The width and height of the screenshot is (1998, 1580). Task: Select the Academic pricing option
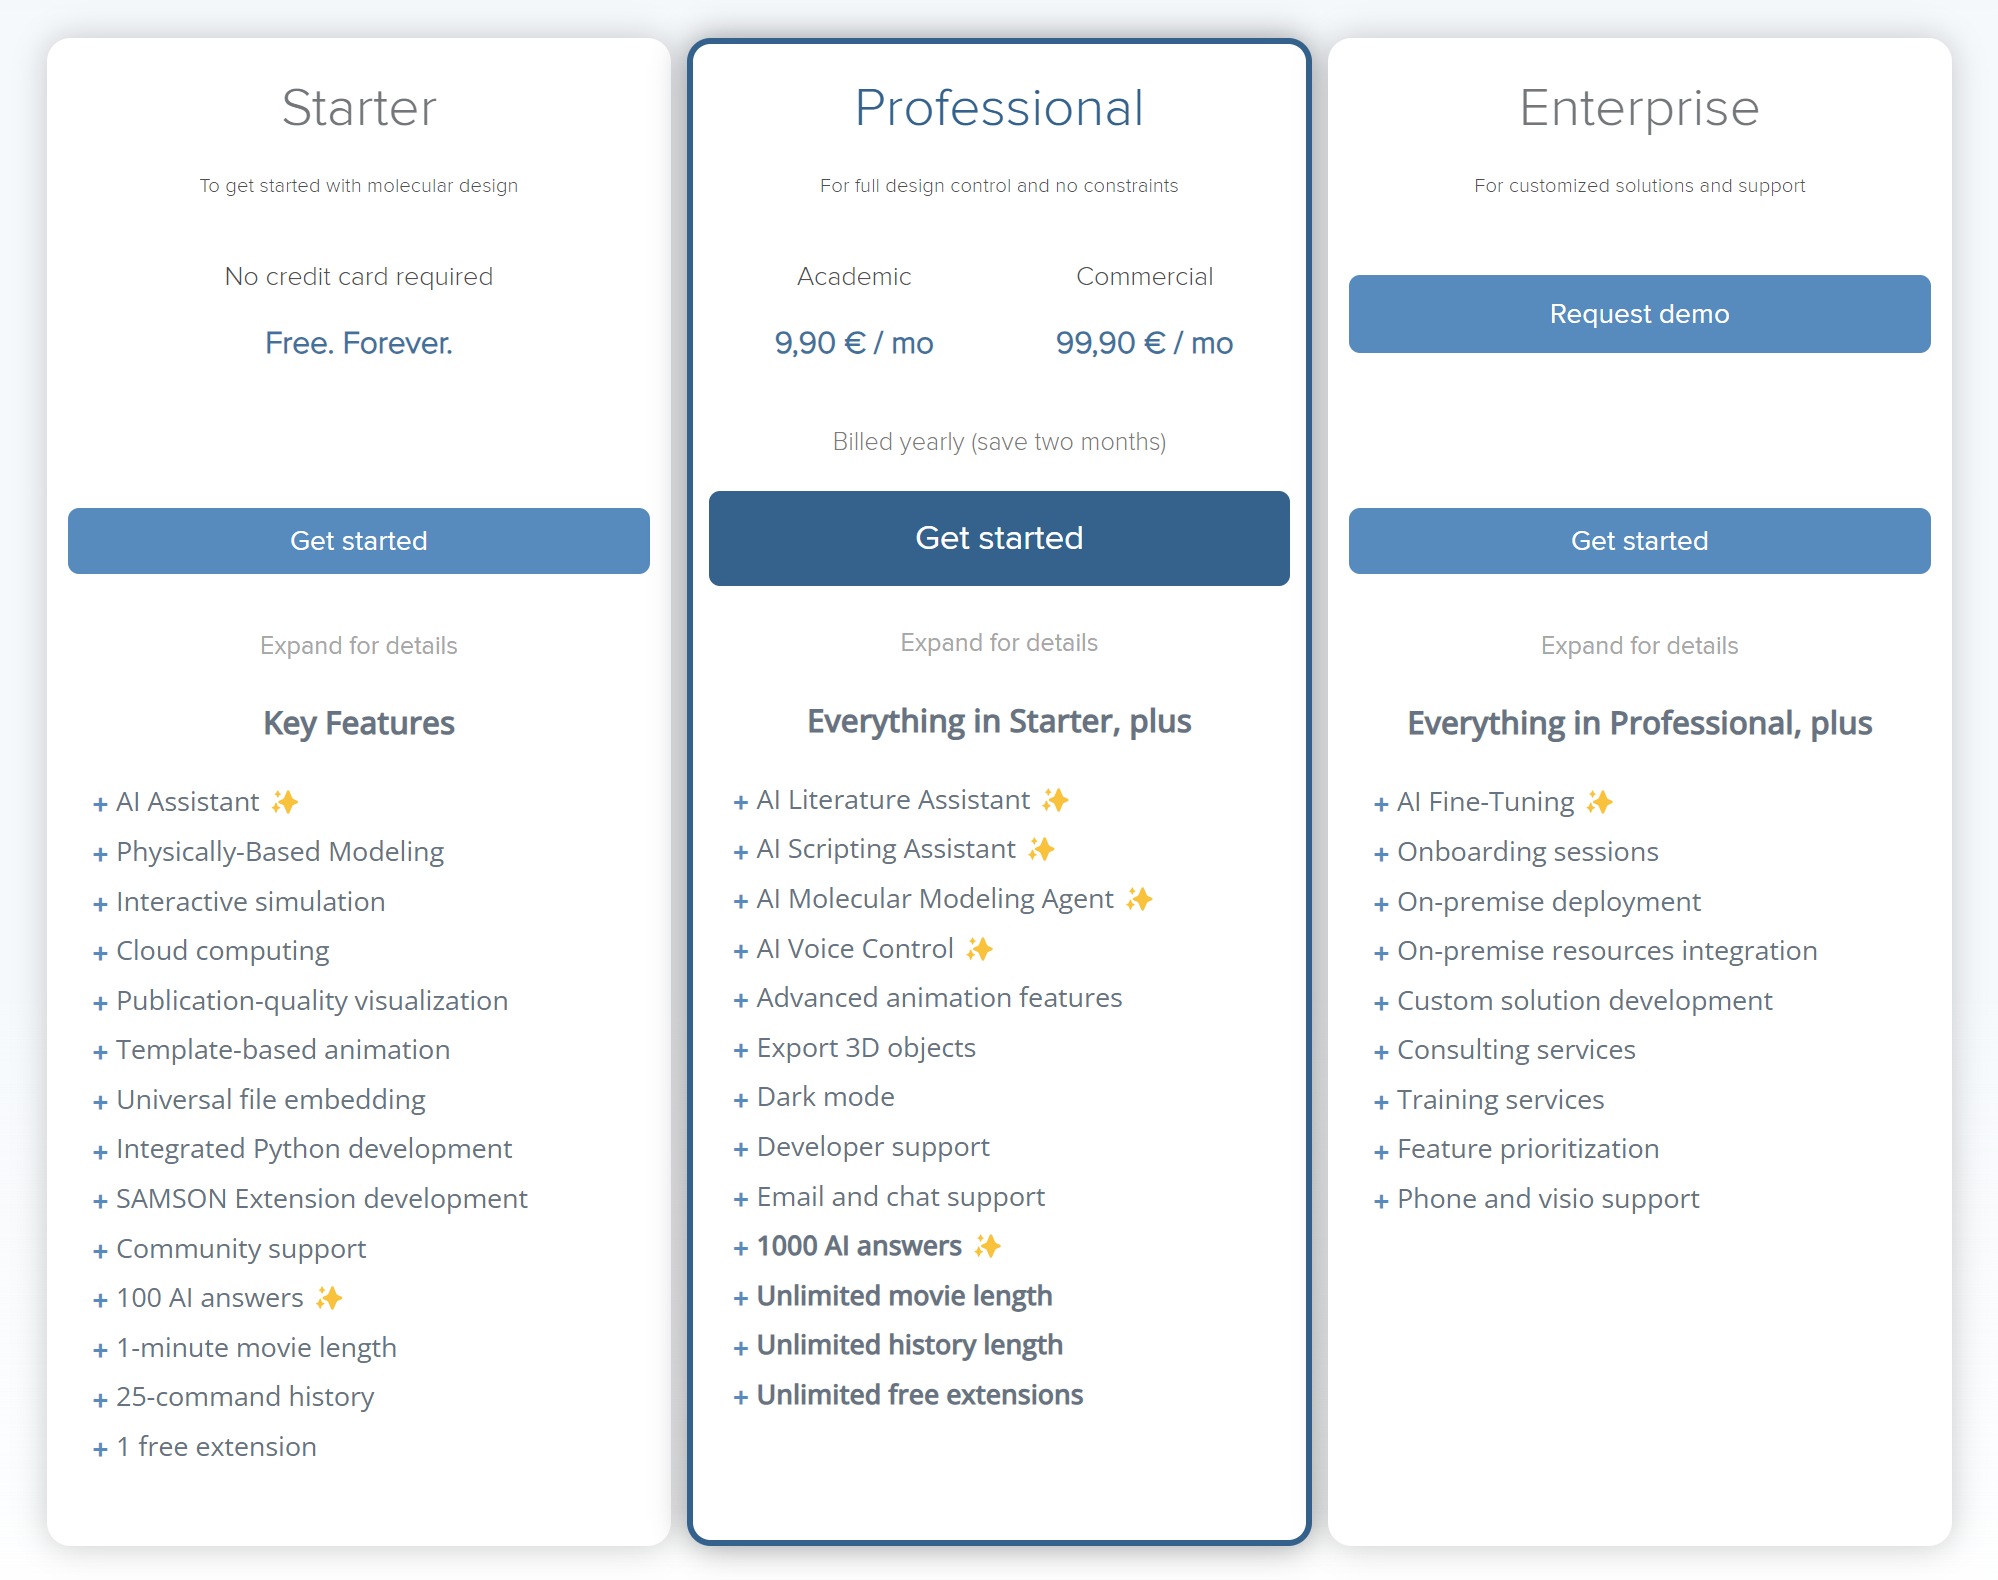pos(854,277)
